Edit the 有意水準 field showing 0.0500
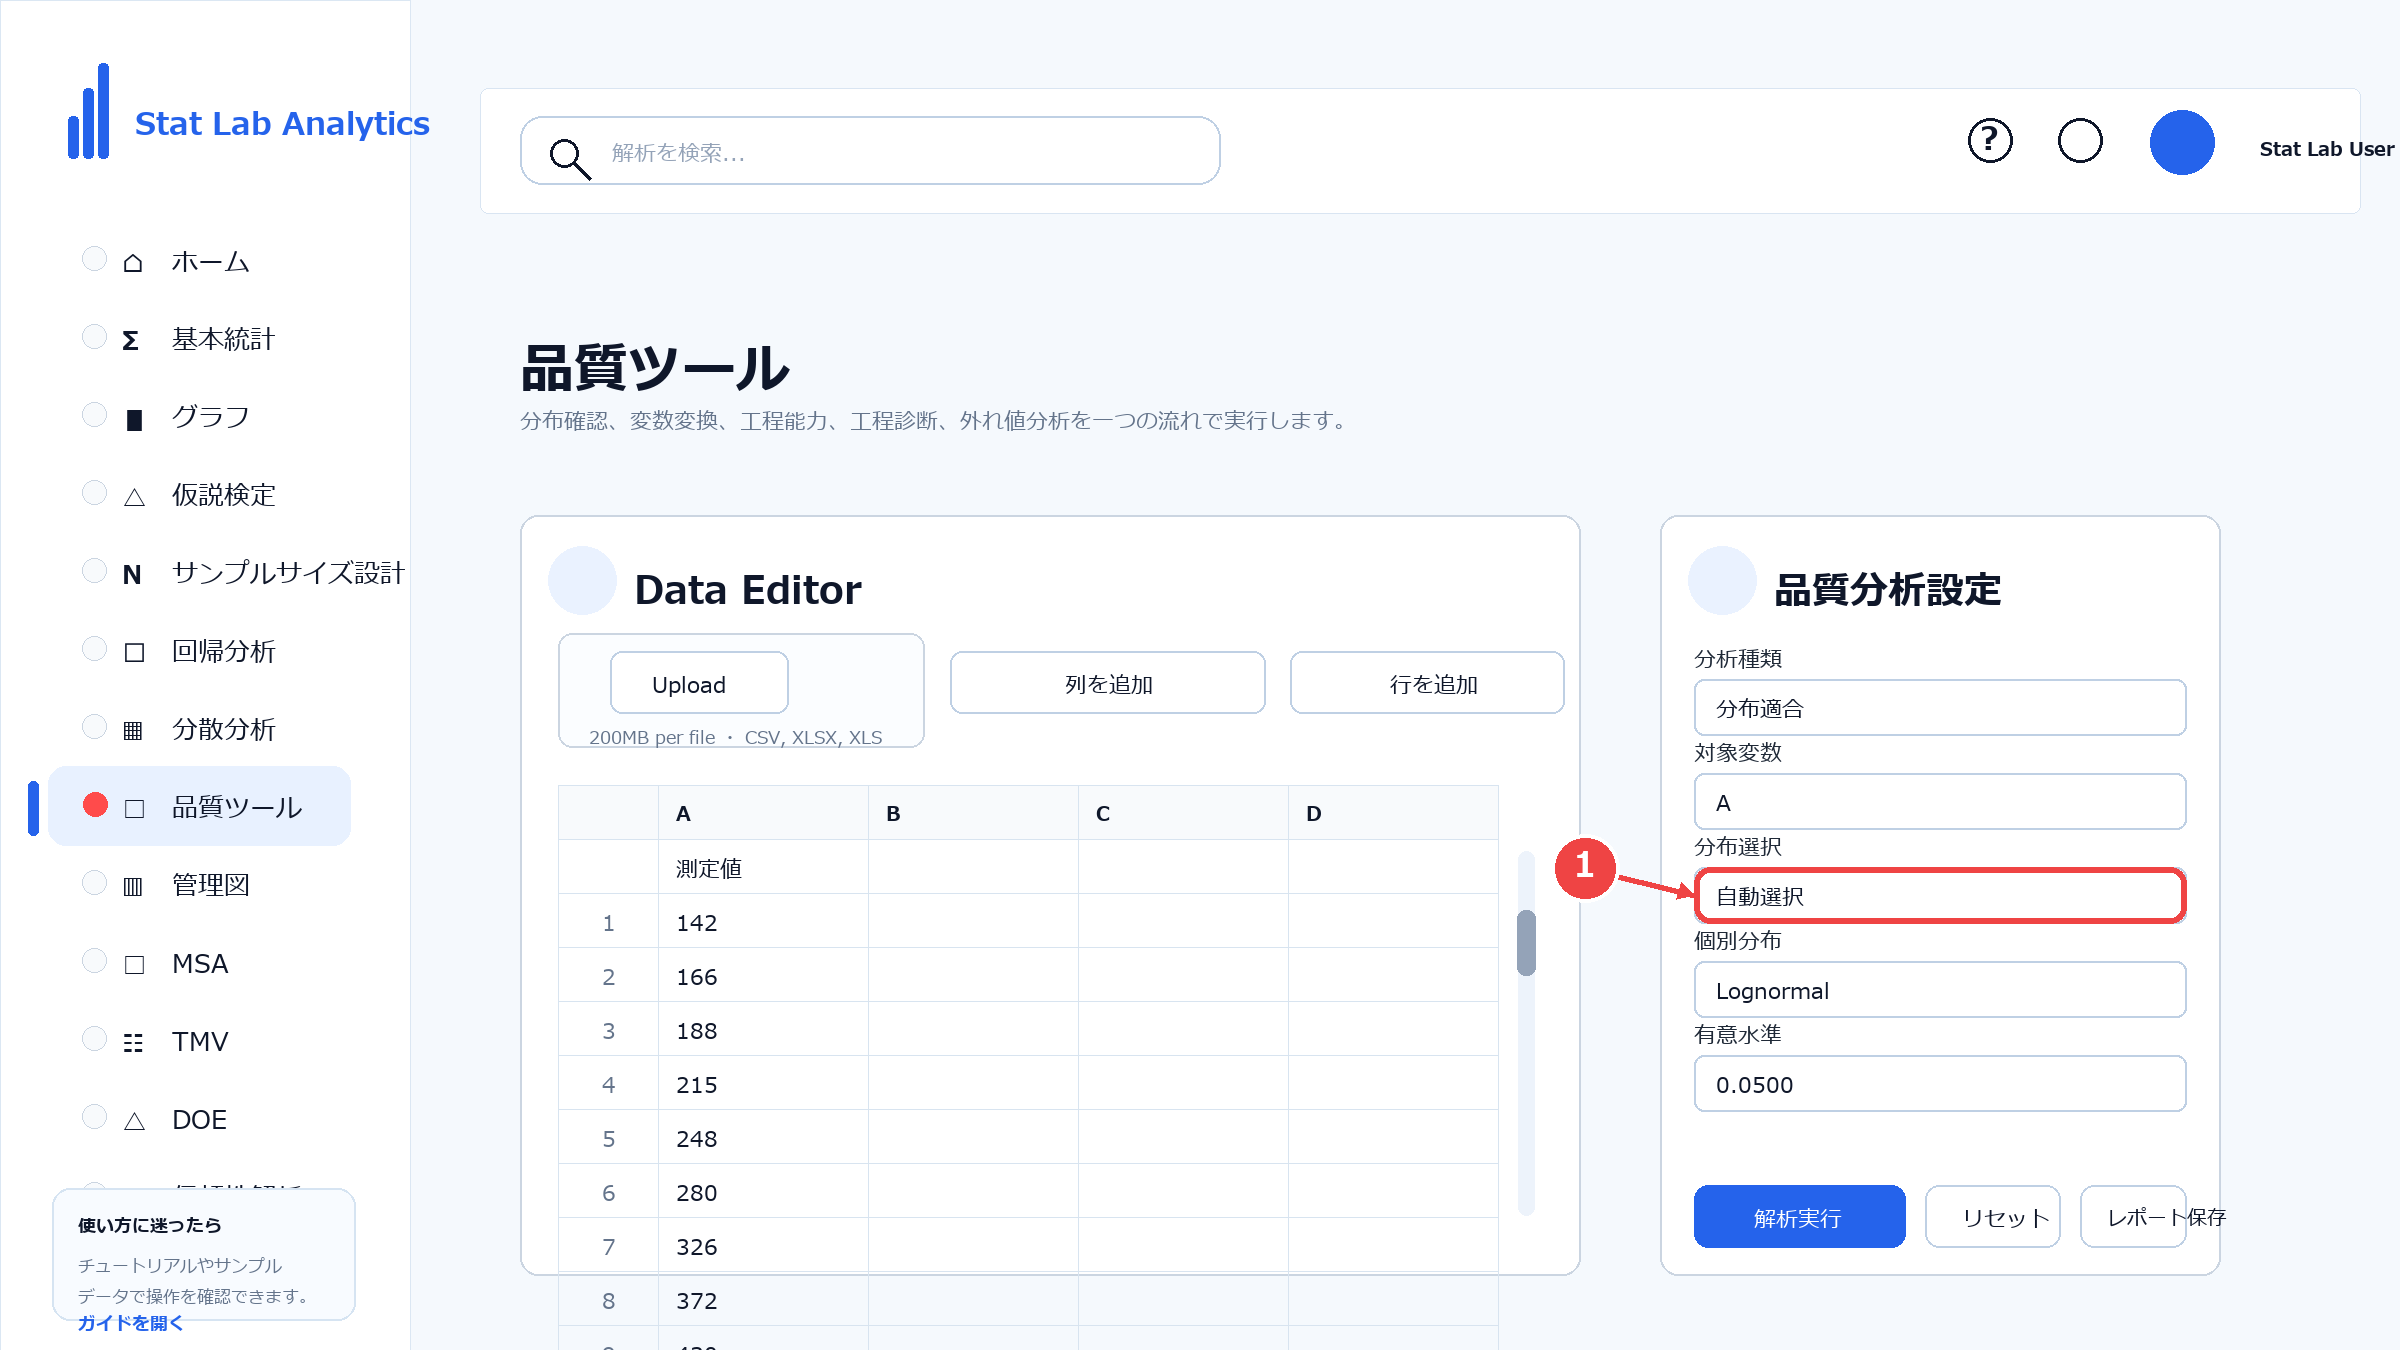Image resolution: width=2400 pixels, height=1350 pixels. (1940, 1084)
